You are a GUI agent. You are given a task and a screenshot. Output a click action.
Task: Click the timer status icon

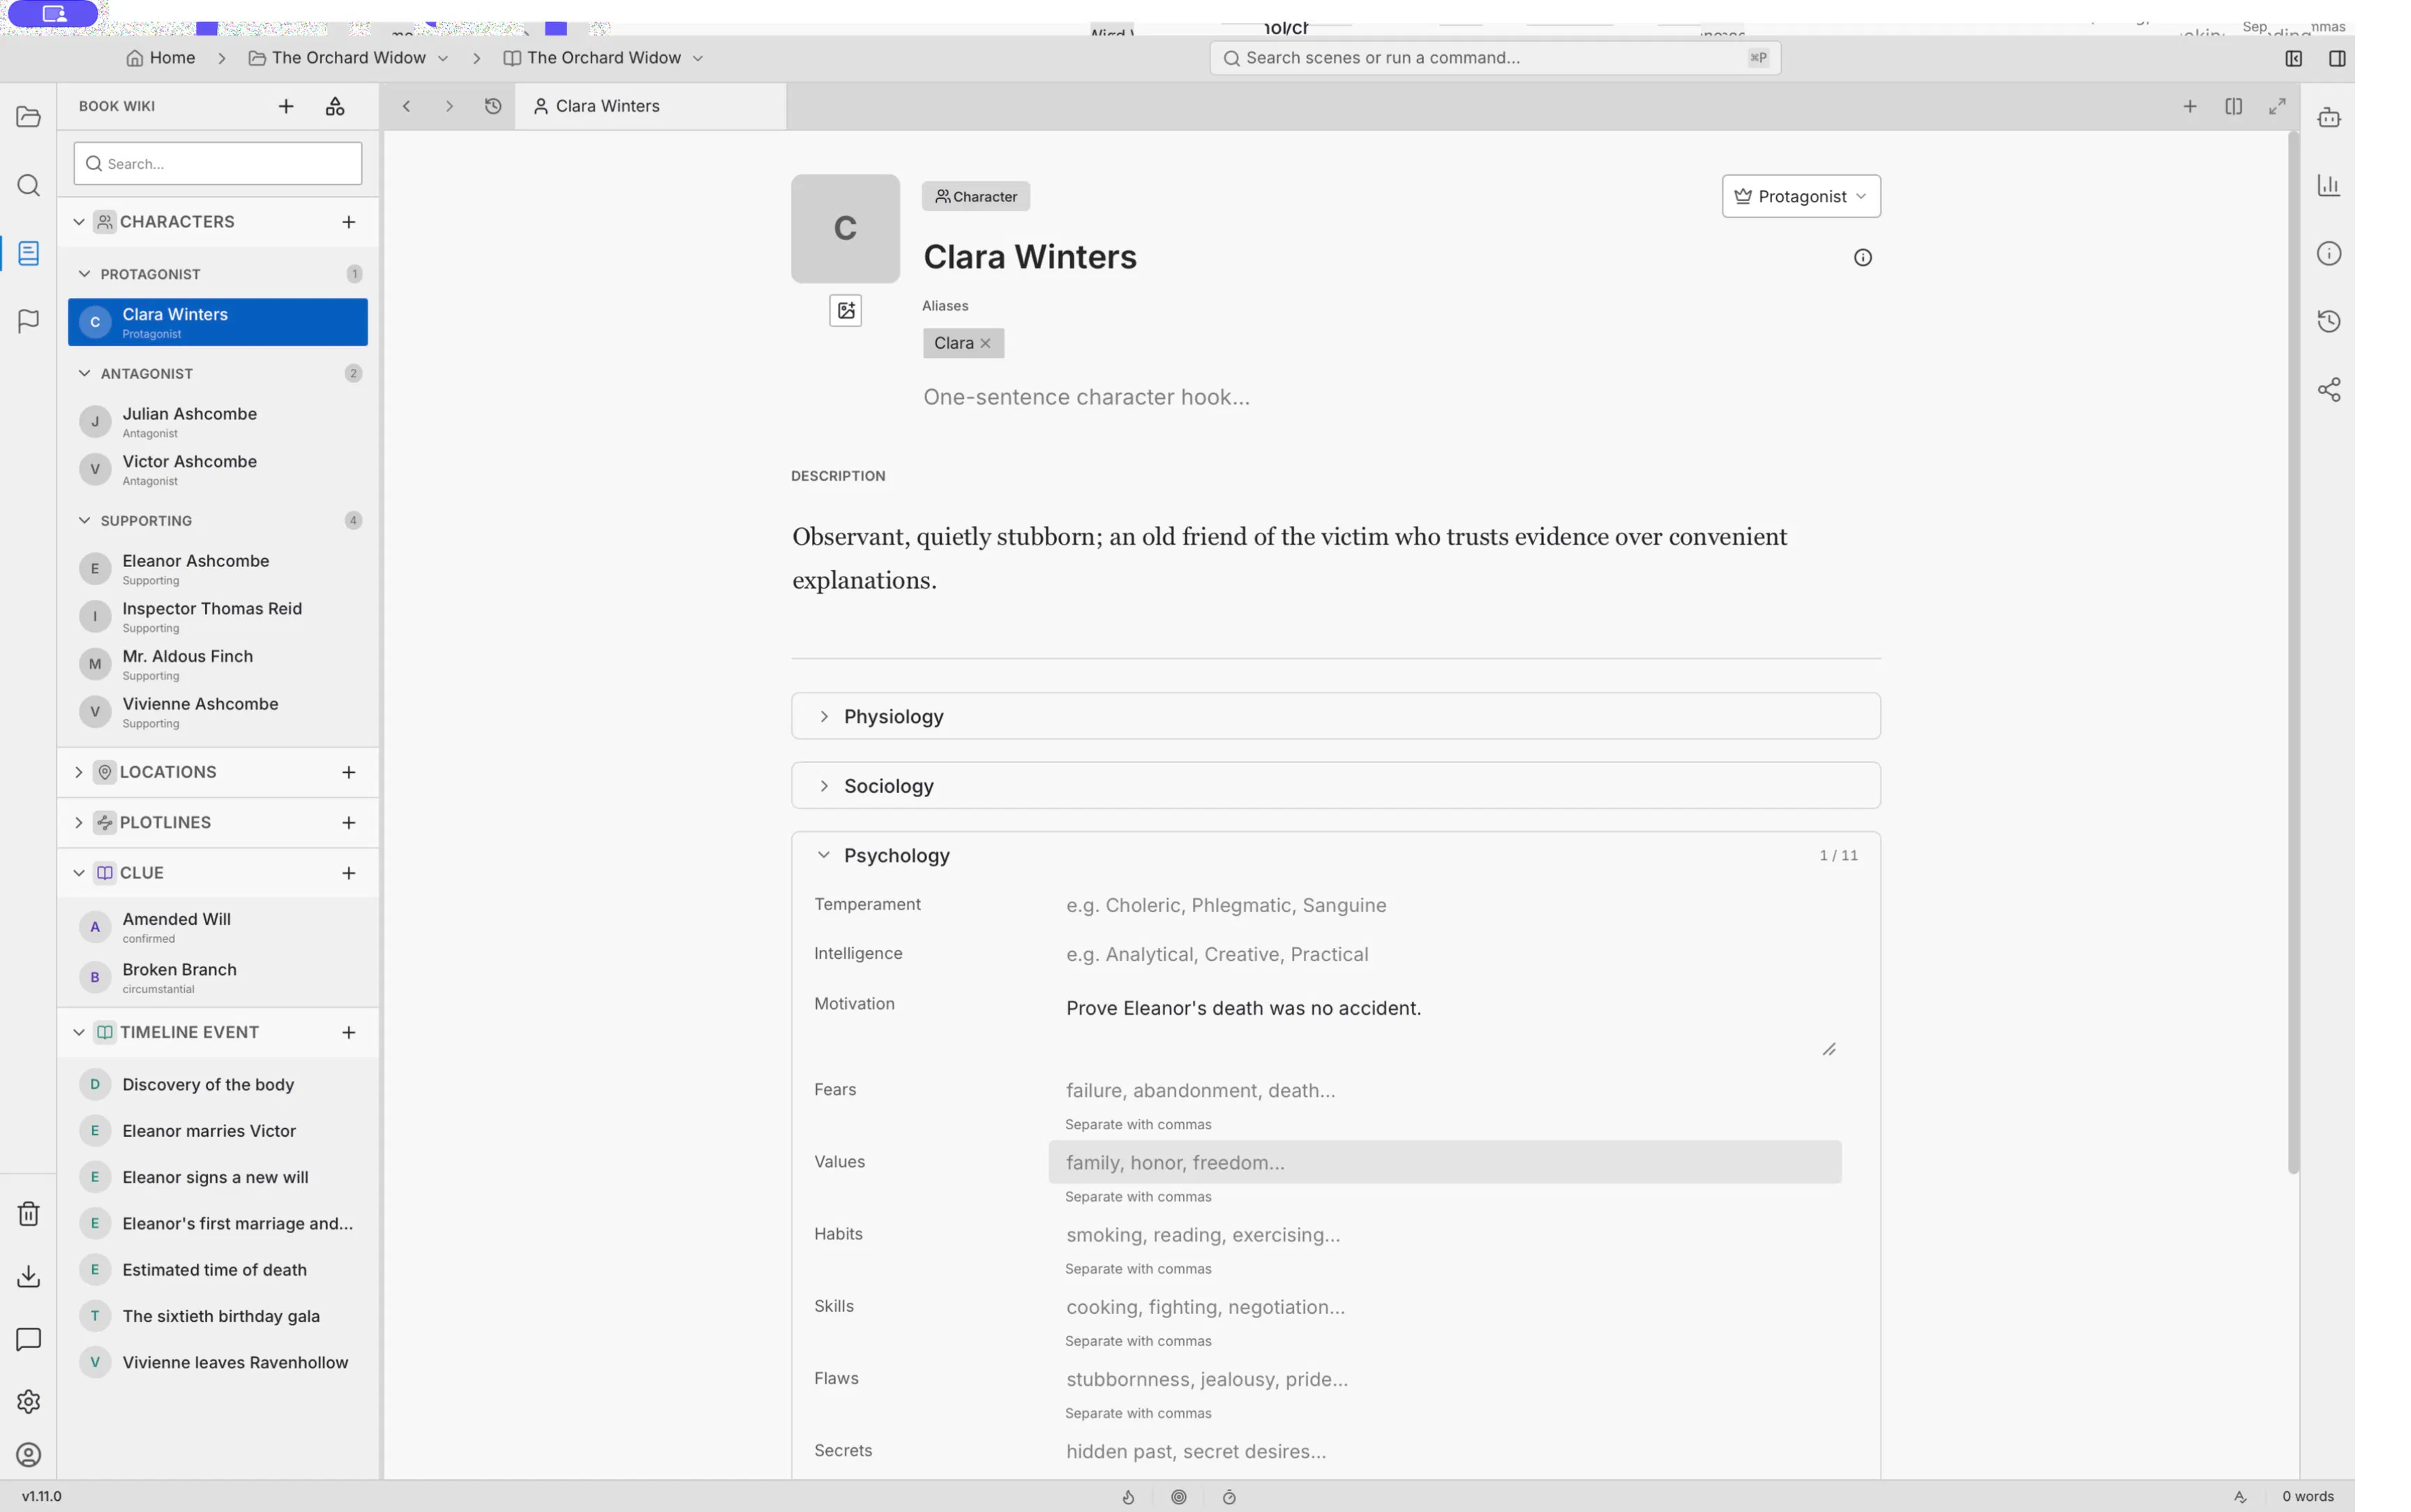(1229, 1497)
